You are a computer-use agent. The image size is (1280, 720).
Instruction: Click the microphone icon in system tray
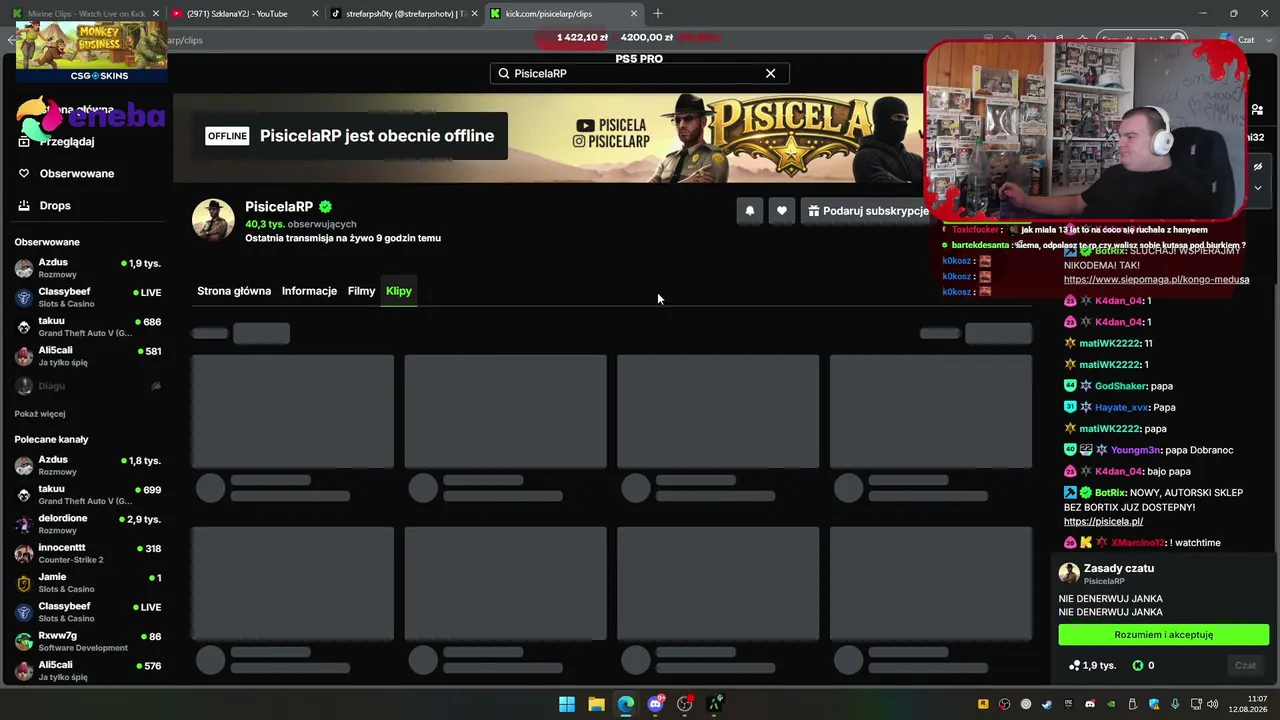pos(1175,704)
